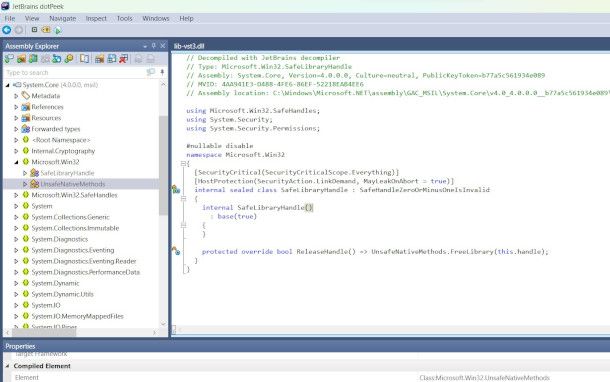Click the Open assembly icon in Assembly Explorer
This screenshot has width=610, height=382.
click(9, 59)
